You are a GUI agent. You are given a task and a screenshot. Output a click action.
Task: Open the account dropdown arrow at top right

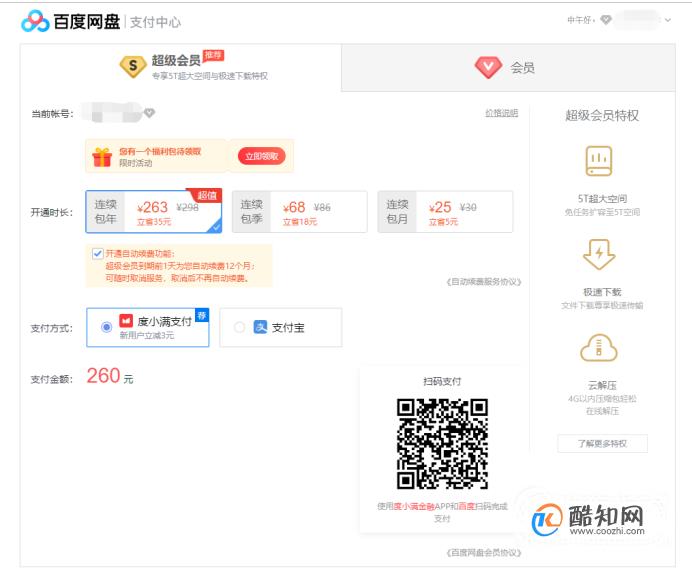click(668, 20)
